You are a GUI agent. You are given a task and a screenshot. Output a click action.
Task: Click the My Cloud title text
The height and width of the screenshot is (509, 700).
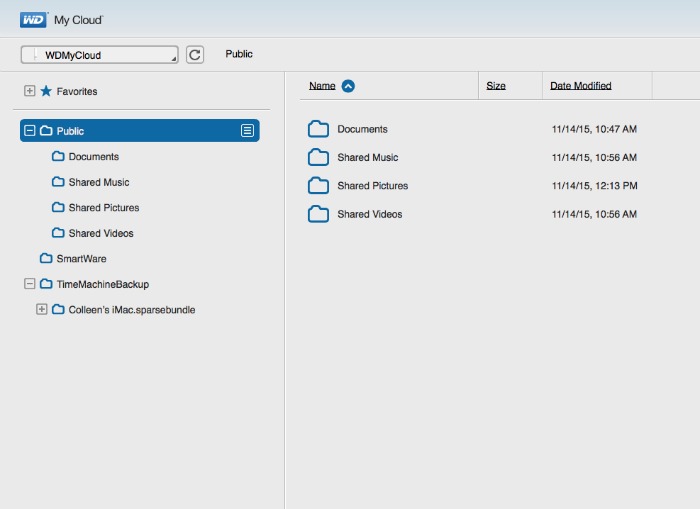[x=78, y=20]
